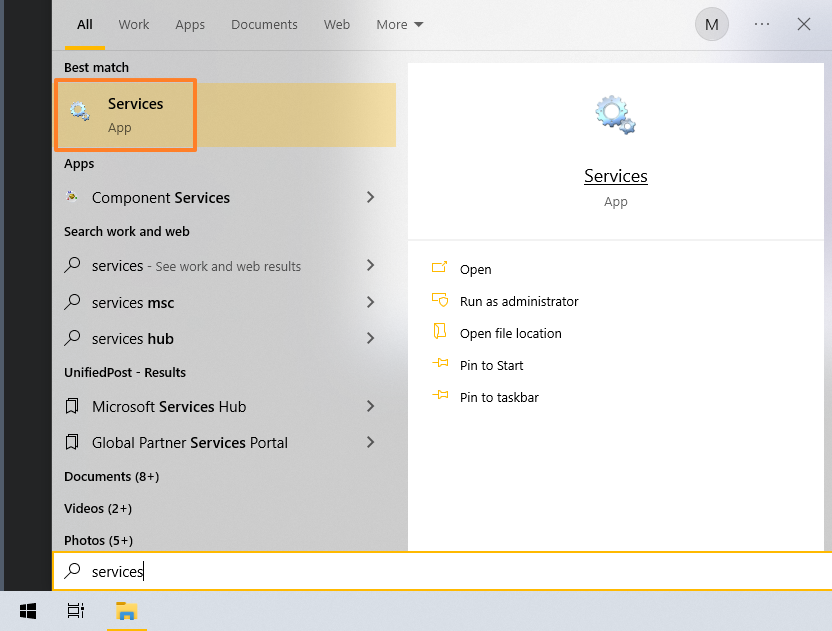
Task: Click the magnifier icon beside 'services hub'
Action: click(x=72, y=339)
